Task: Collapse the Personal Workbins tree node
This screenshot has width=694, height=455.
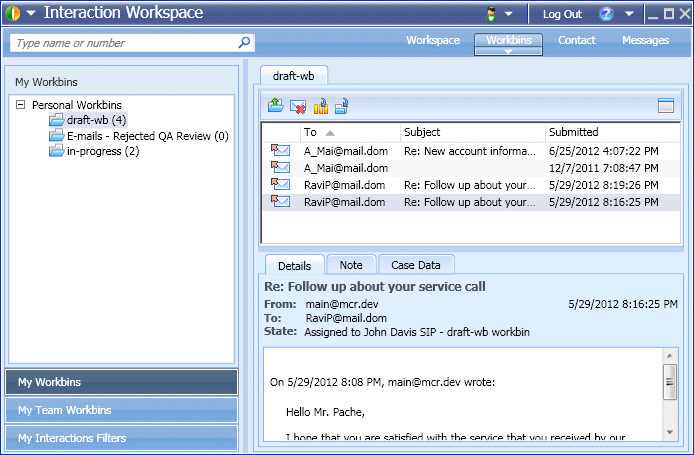Action: [x=21, y=104]
